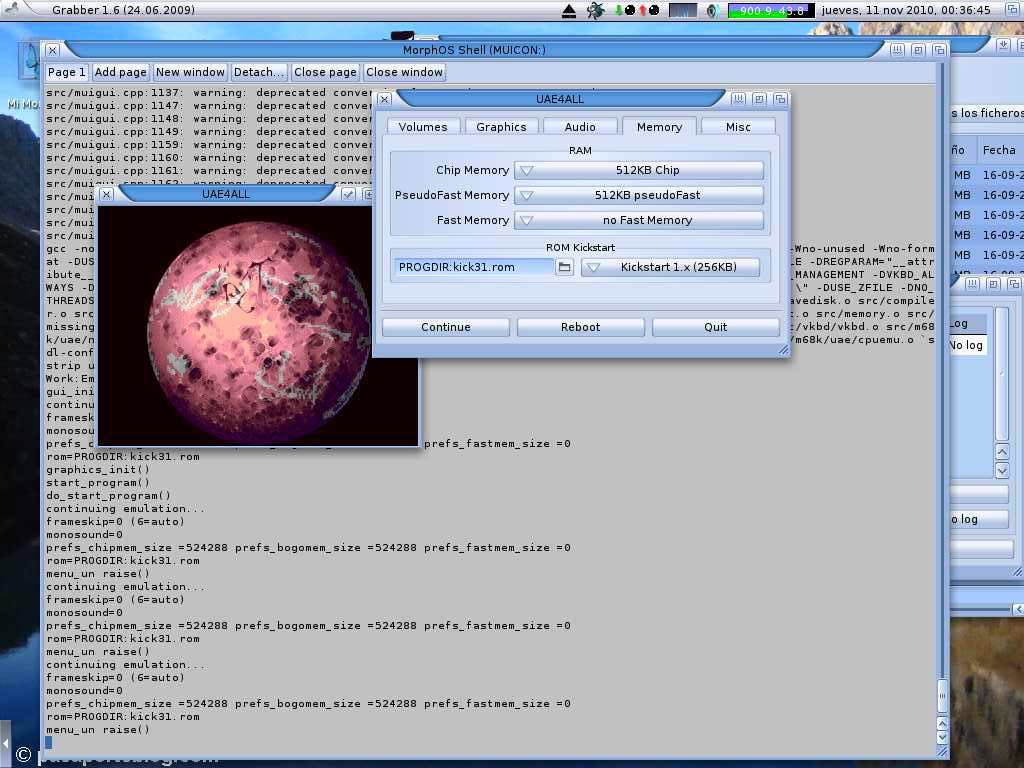1024x768 pixels.
Task: Open the Chip Memory dropdown
Action: 639,170
